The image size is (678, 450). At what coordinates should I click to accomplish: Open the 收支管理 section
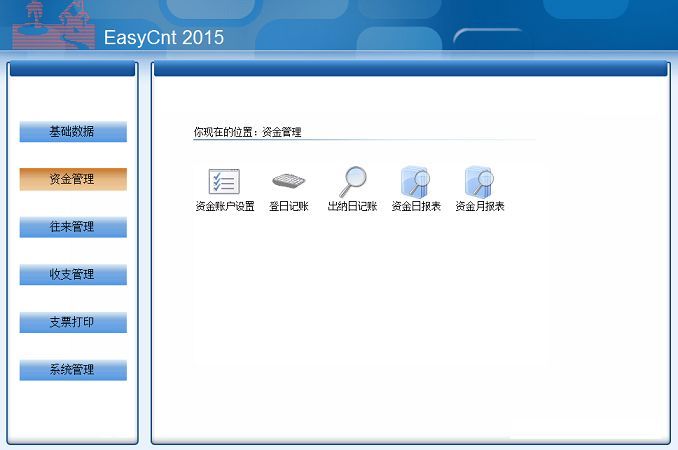pyautogui.click(x=73, y=275)
